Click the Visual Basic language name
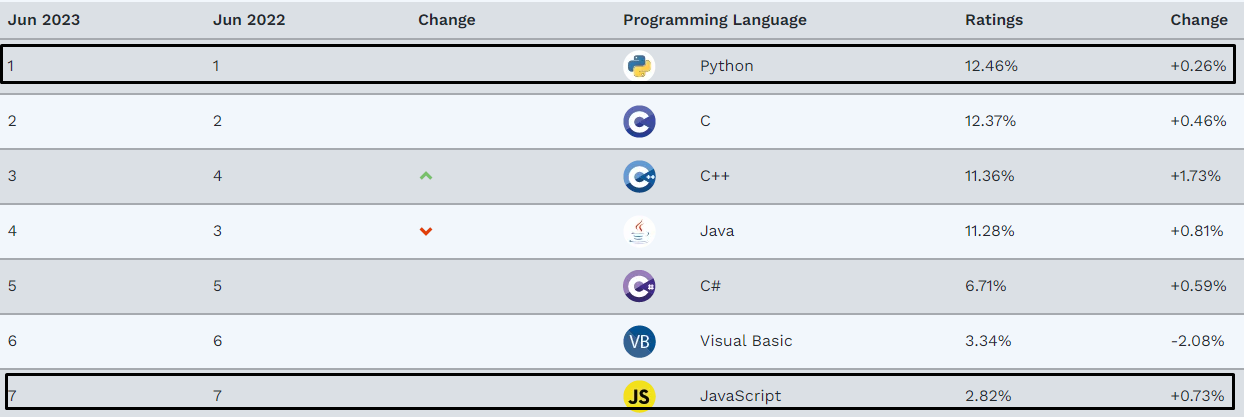 746,341
